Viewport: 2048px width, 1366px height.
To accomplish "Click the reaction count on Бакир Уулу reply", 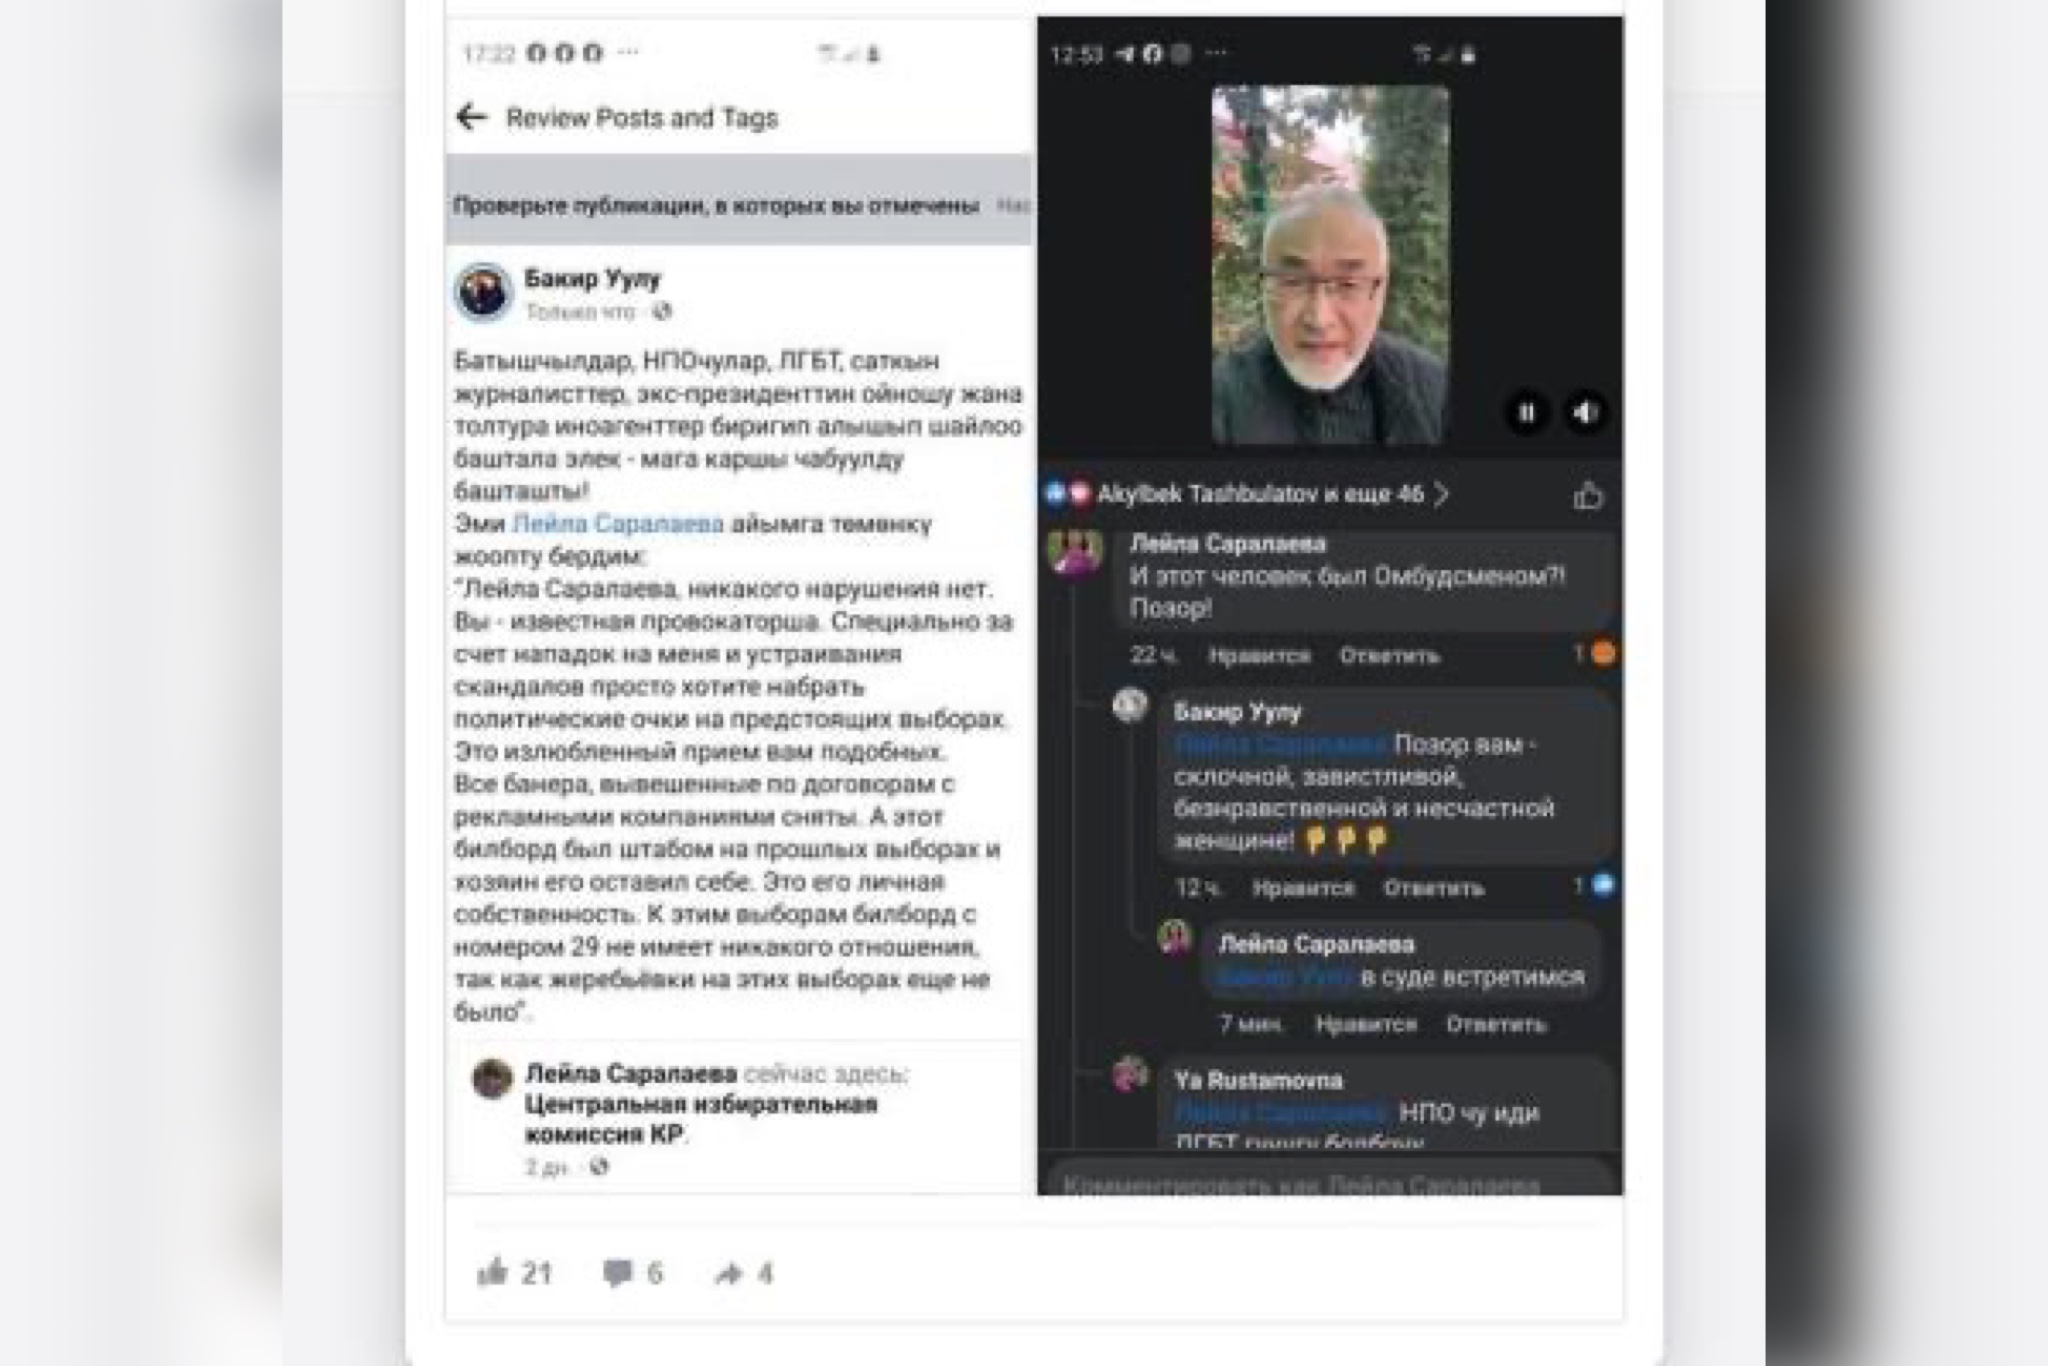I will tap(1594, 885).
